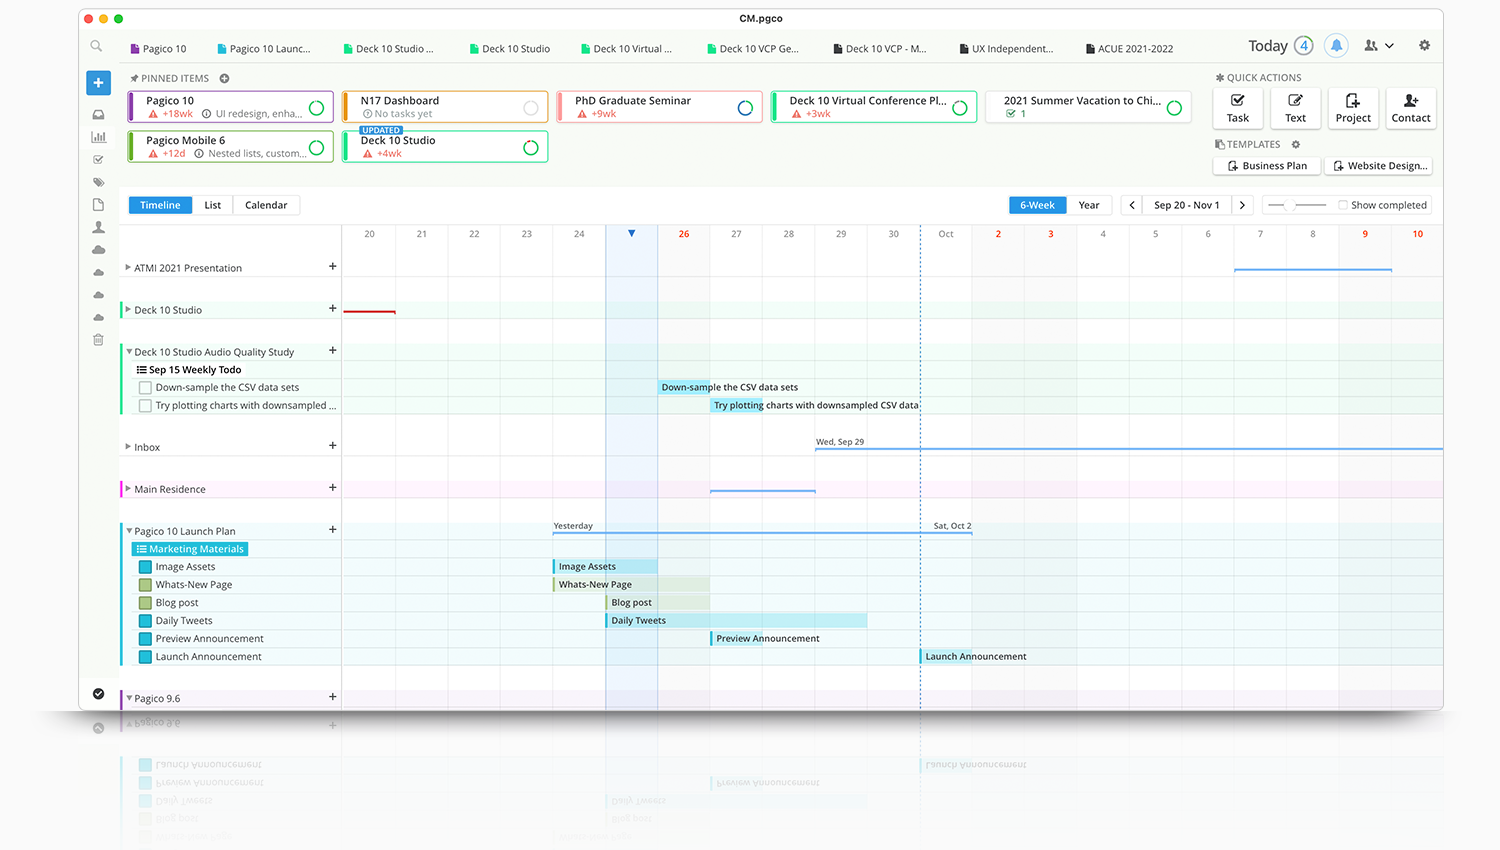The width and height of the screenshot is (1500, 850).
Task: Click the today marker triangle in timeline header
Action: 631,233
